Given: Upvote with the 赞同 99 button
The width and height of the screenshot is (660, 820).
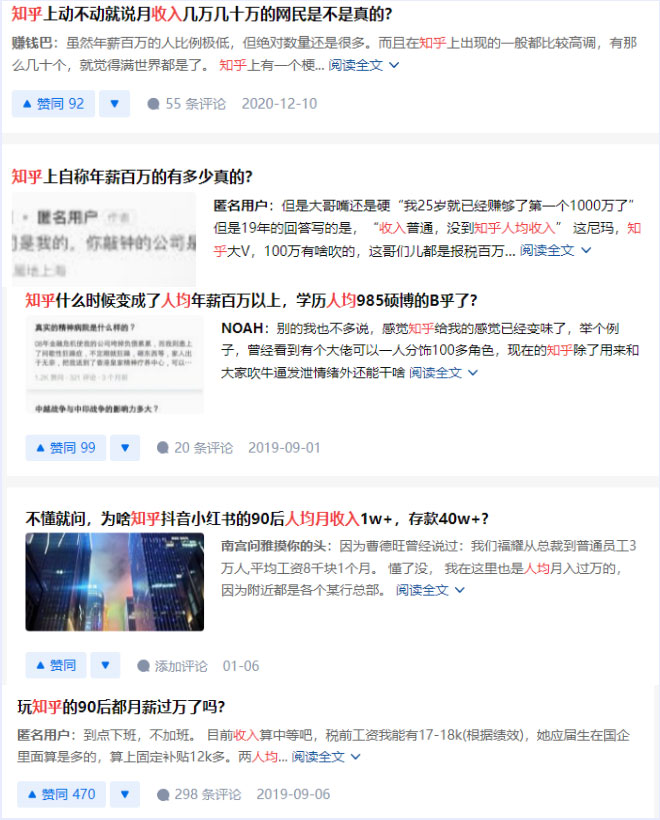Looking at the screenshot, I should click(65, 447).
